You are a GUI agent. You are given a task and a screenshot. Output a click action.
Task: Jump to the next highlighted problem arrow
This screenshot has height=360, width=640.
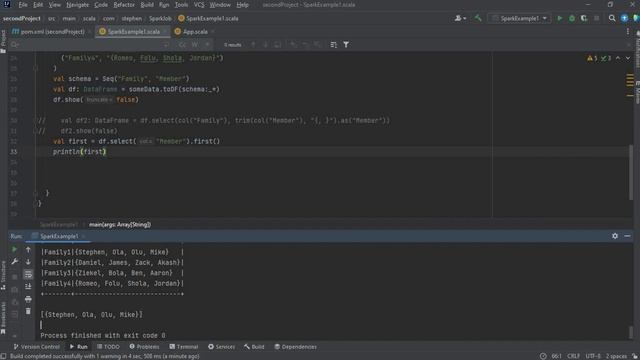point(628,58)
